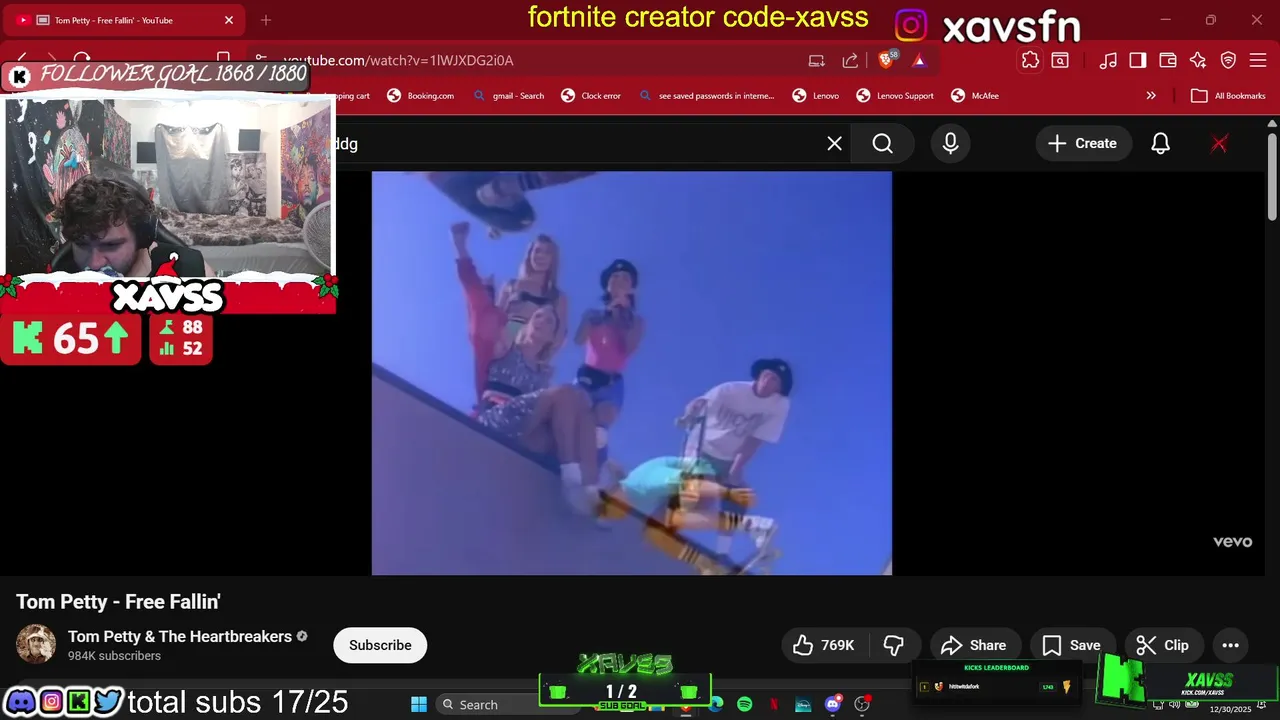The image size is (1280, 720).
Task: Toggle the browser sidebar panel icon
Action: click(1138, 60)
